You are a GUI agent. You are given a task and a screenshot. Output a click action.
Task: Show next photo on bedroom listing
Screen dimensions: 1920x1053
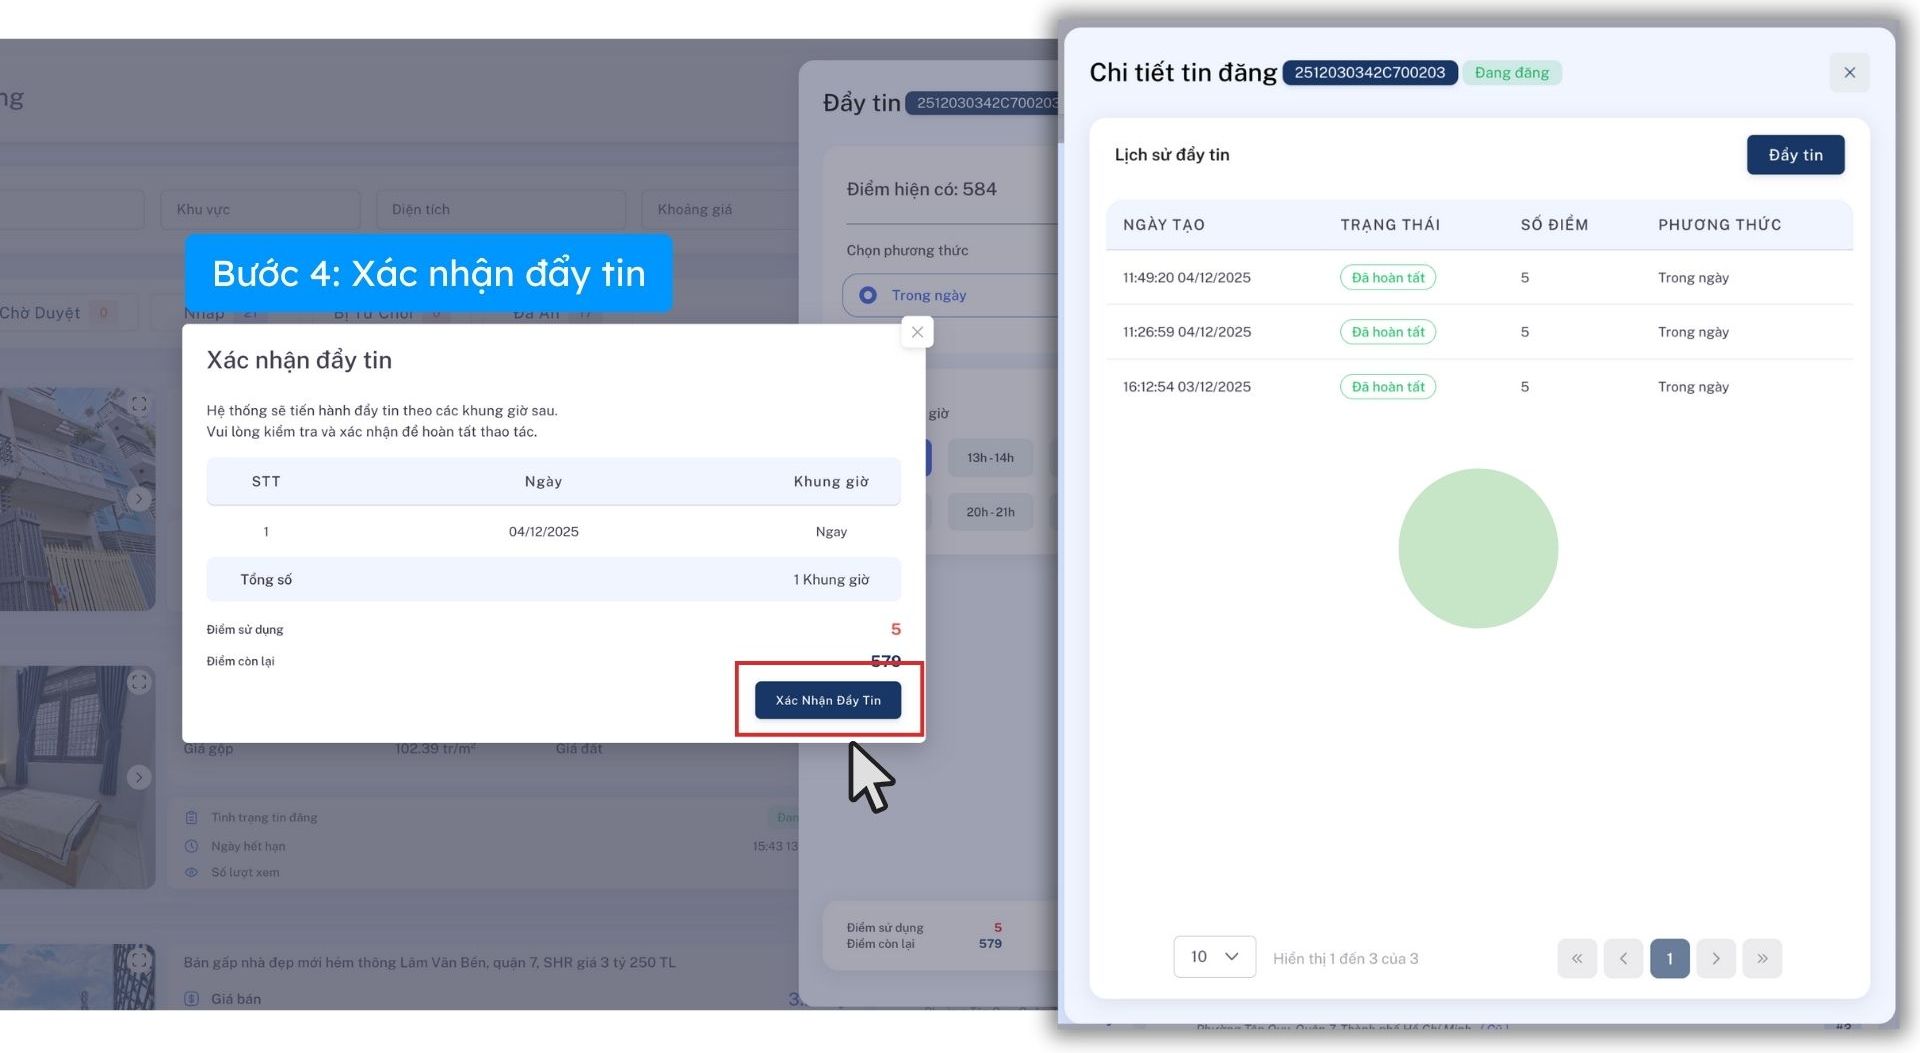[x=139, y=777]
